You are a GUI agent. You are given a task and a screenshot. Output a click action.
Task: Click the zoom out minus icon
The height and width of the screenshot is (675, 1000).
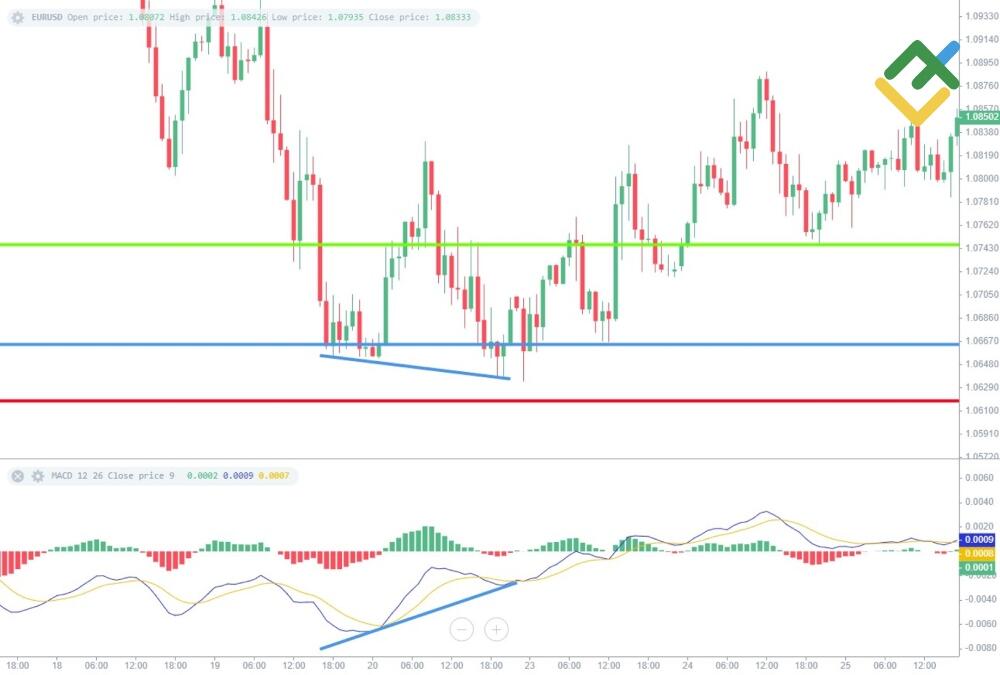pyautogui.click(x=461, y=629)
